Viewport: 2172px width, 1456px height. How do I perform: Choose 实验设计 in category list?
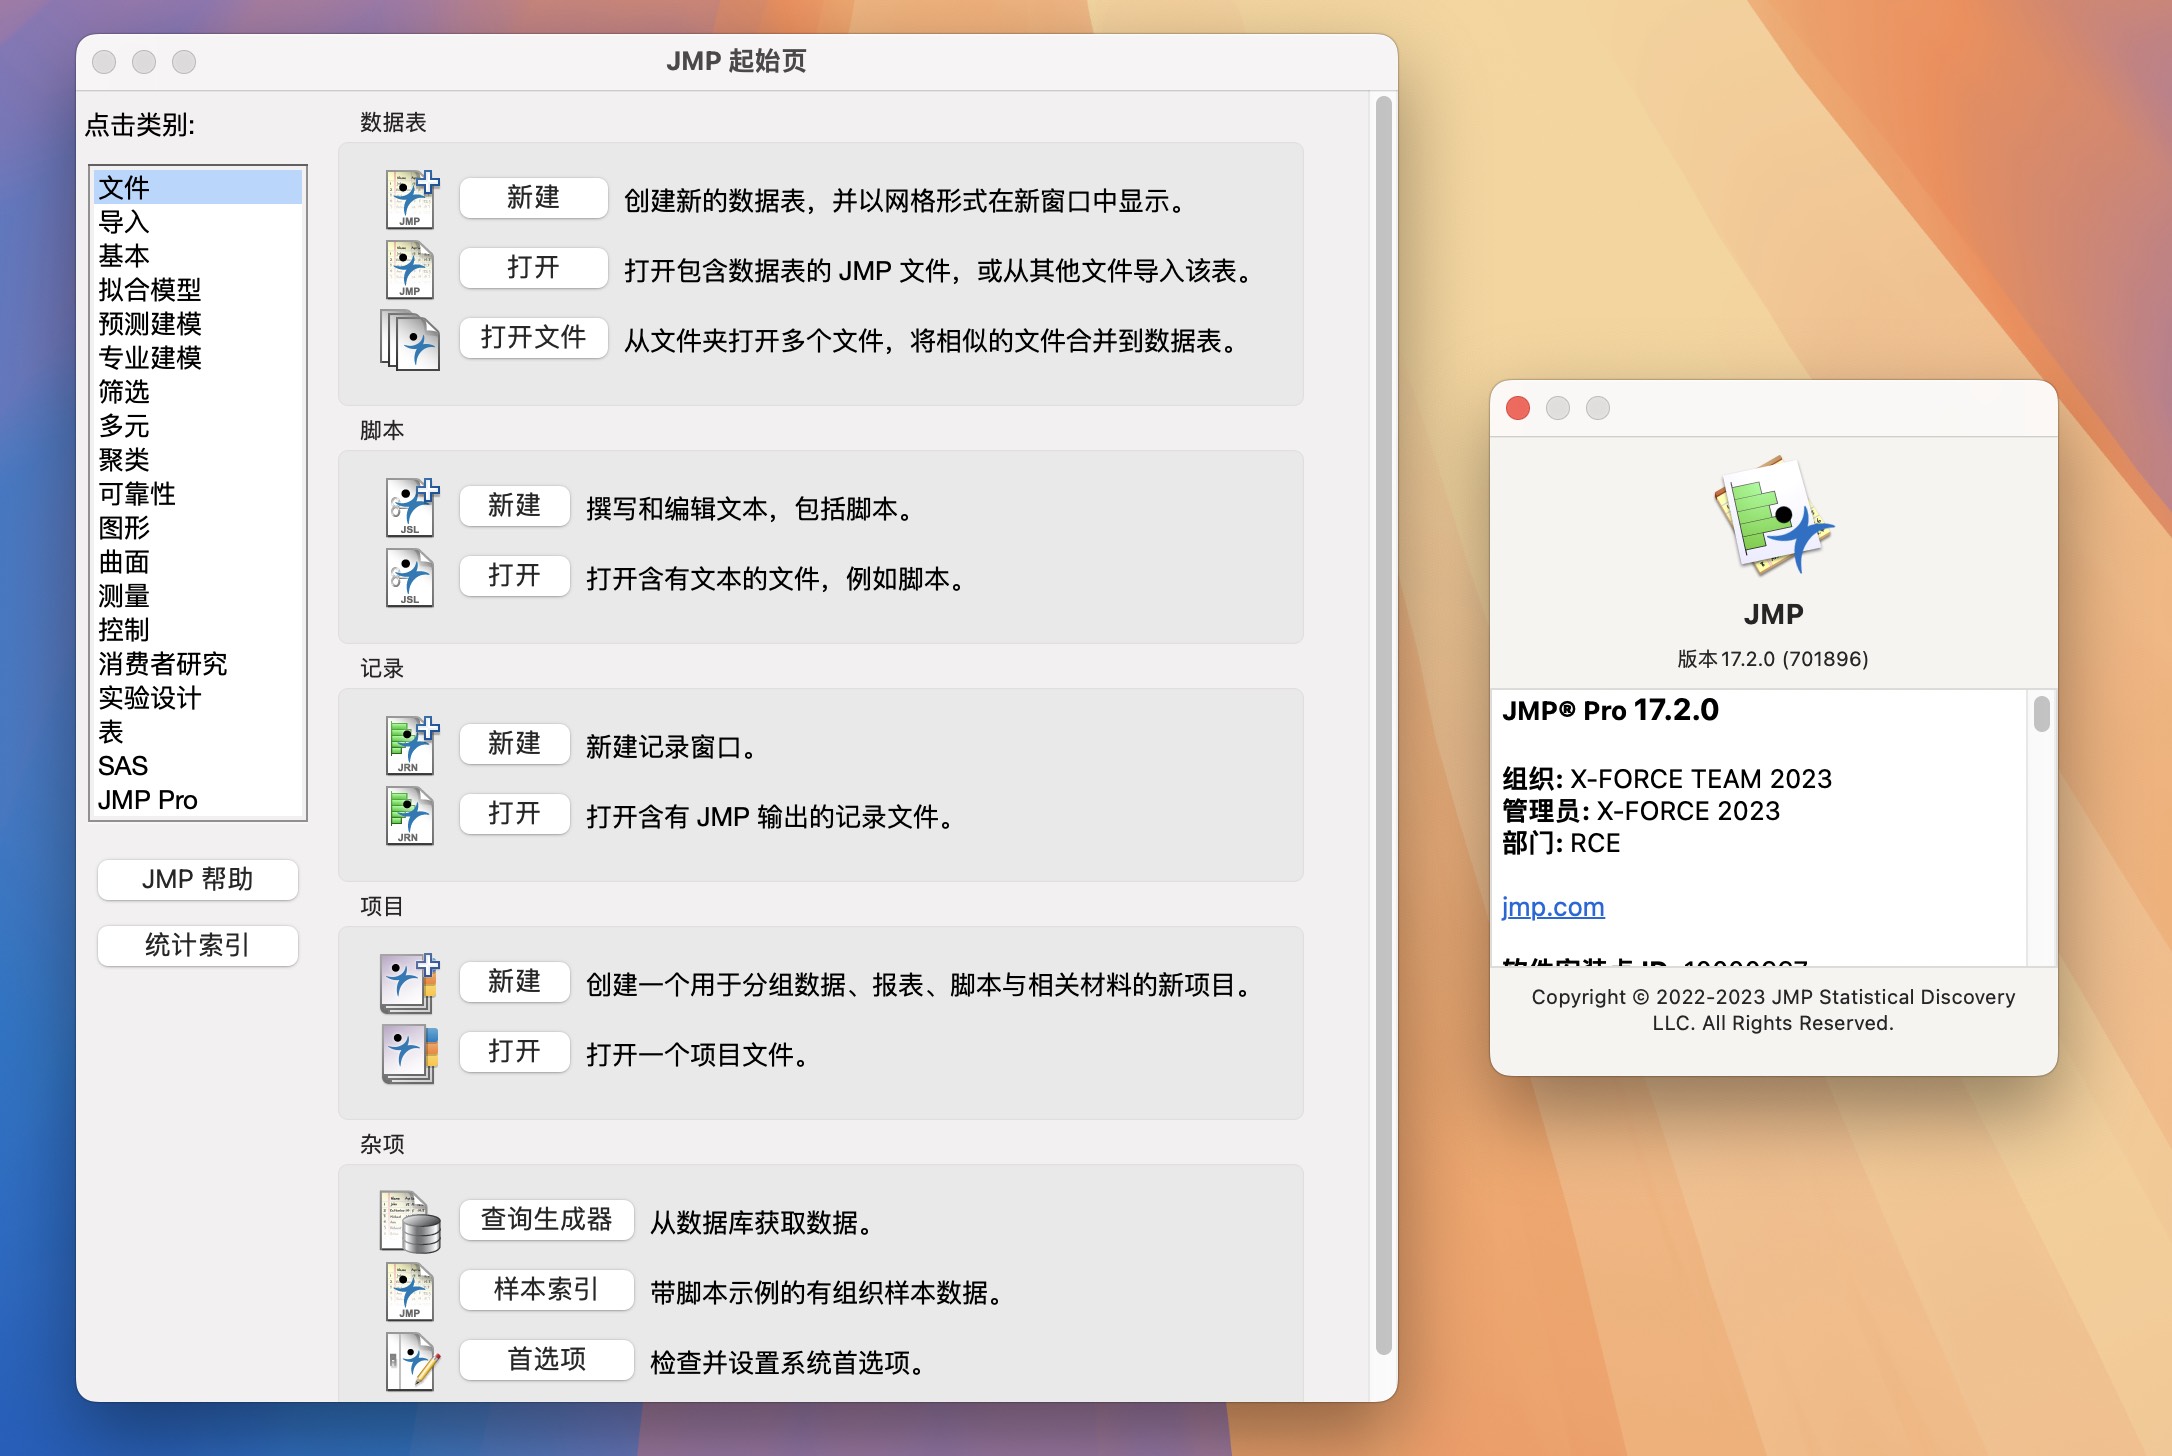pos(198,697)
